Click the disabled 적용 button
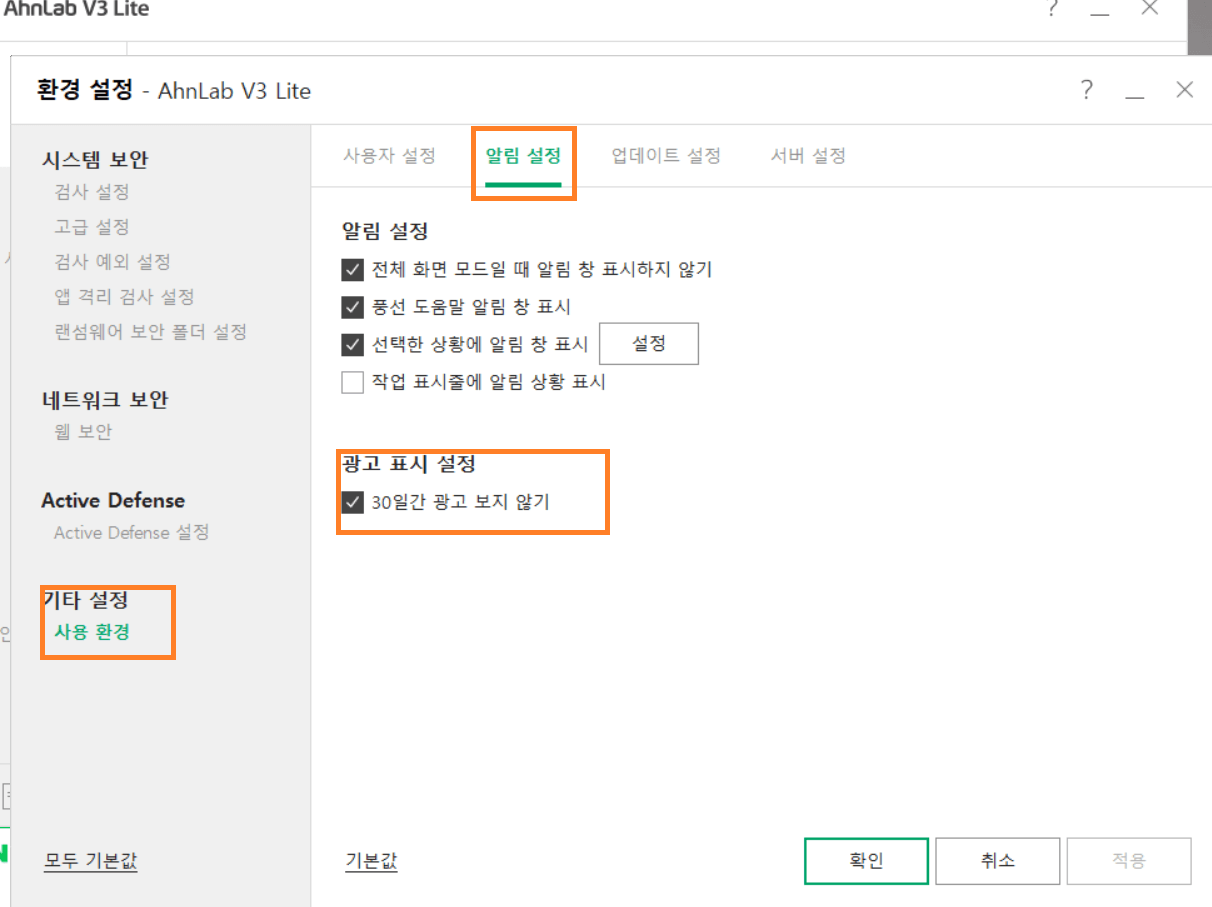 [x=1129, y=861]
